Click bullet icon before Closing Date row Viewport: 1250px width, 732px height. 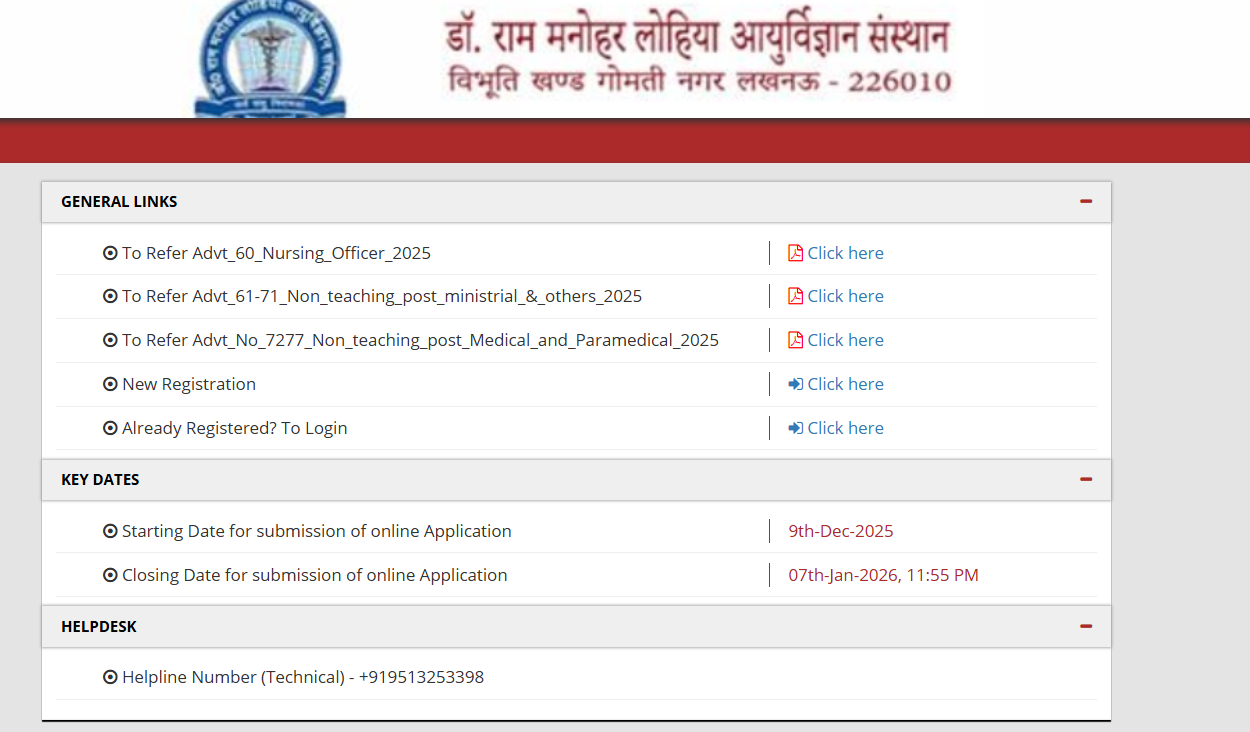click(x=110, y=575)
